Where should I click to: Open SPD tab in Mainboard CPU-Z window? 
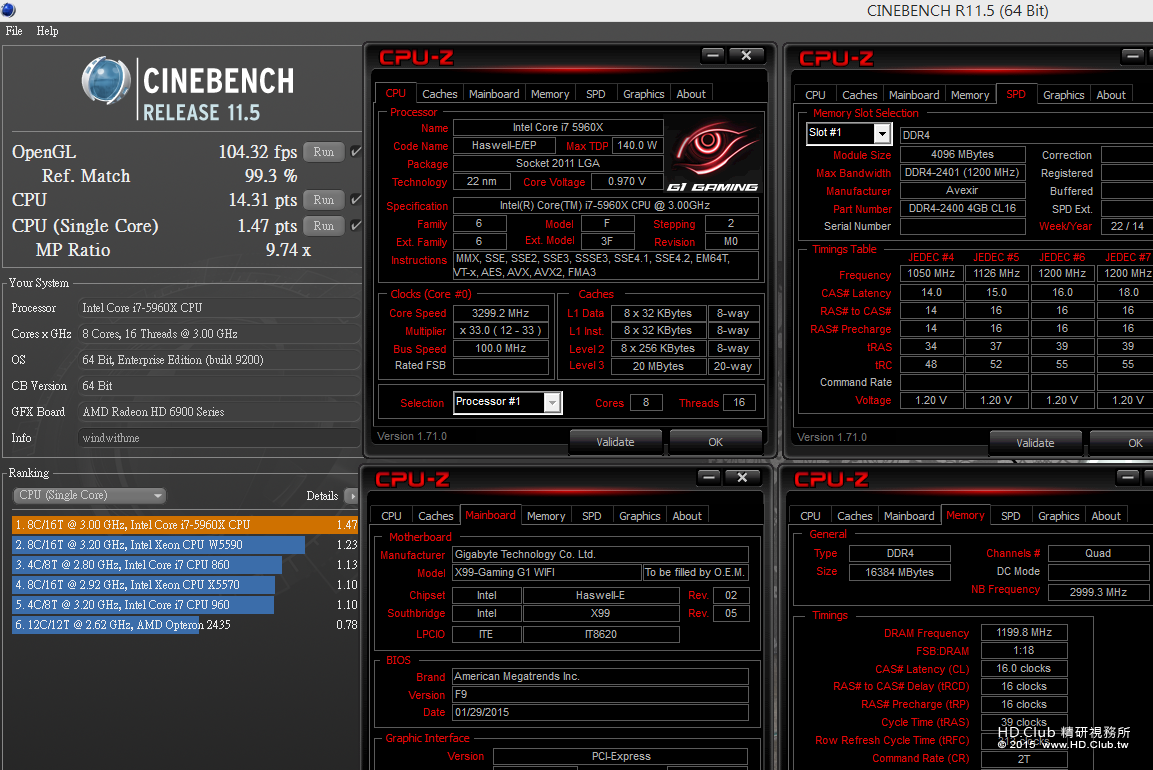coord(592,516)
